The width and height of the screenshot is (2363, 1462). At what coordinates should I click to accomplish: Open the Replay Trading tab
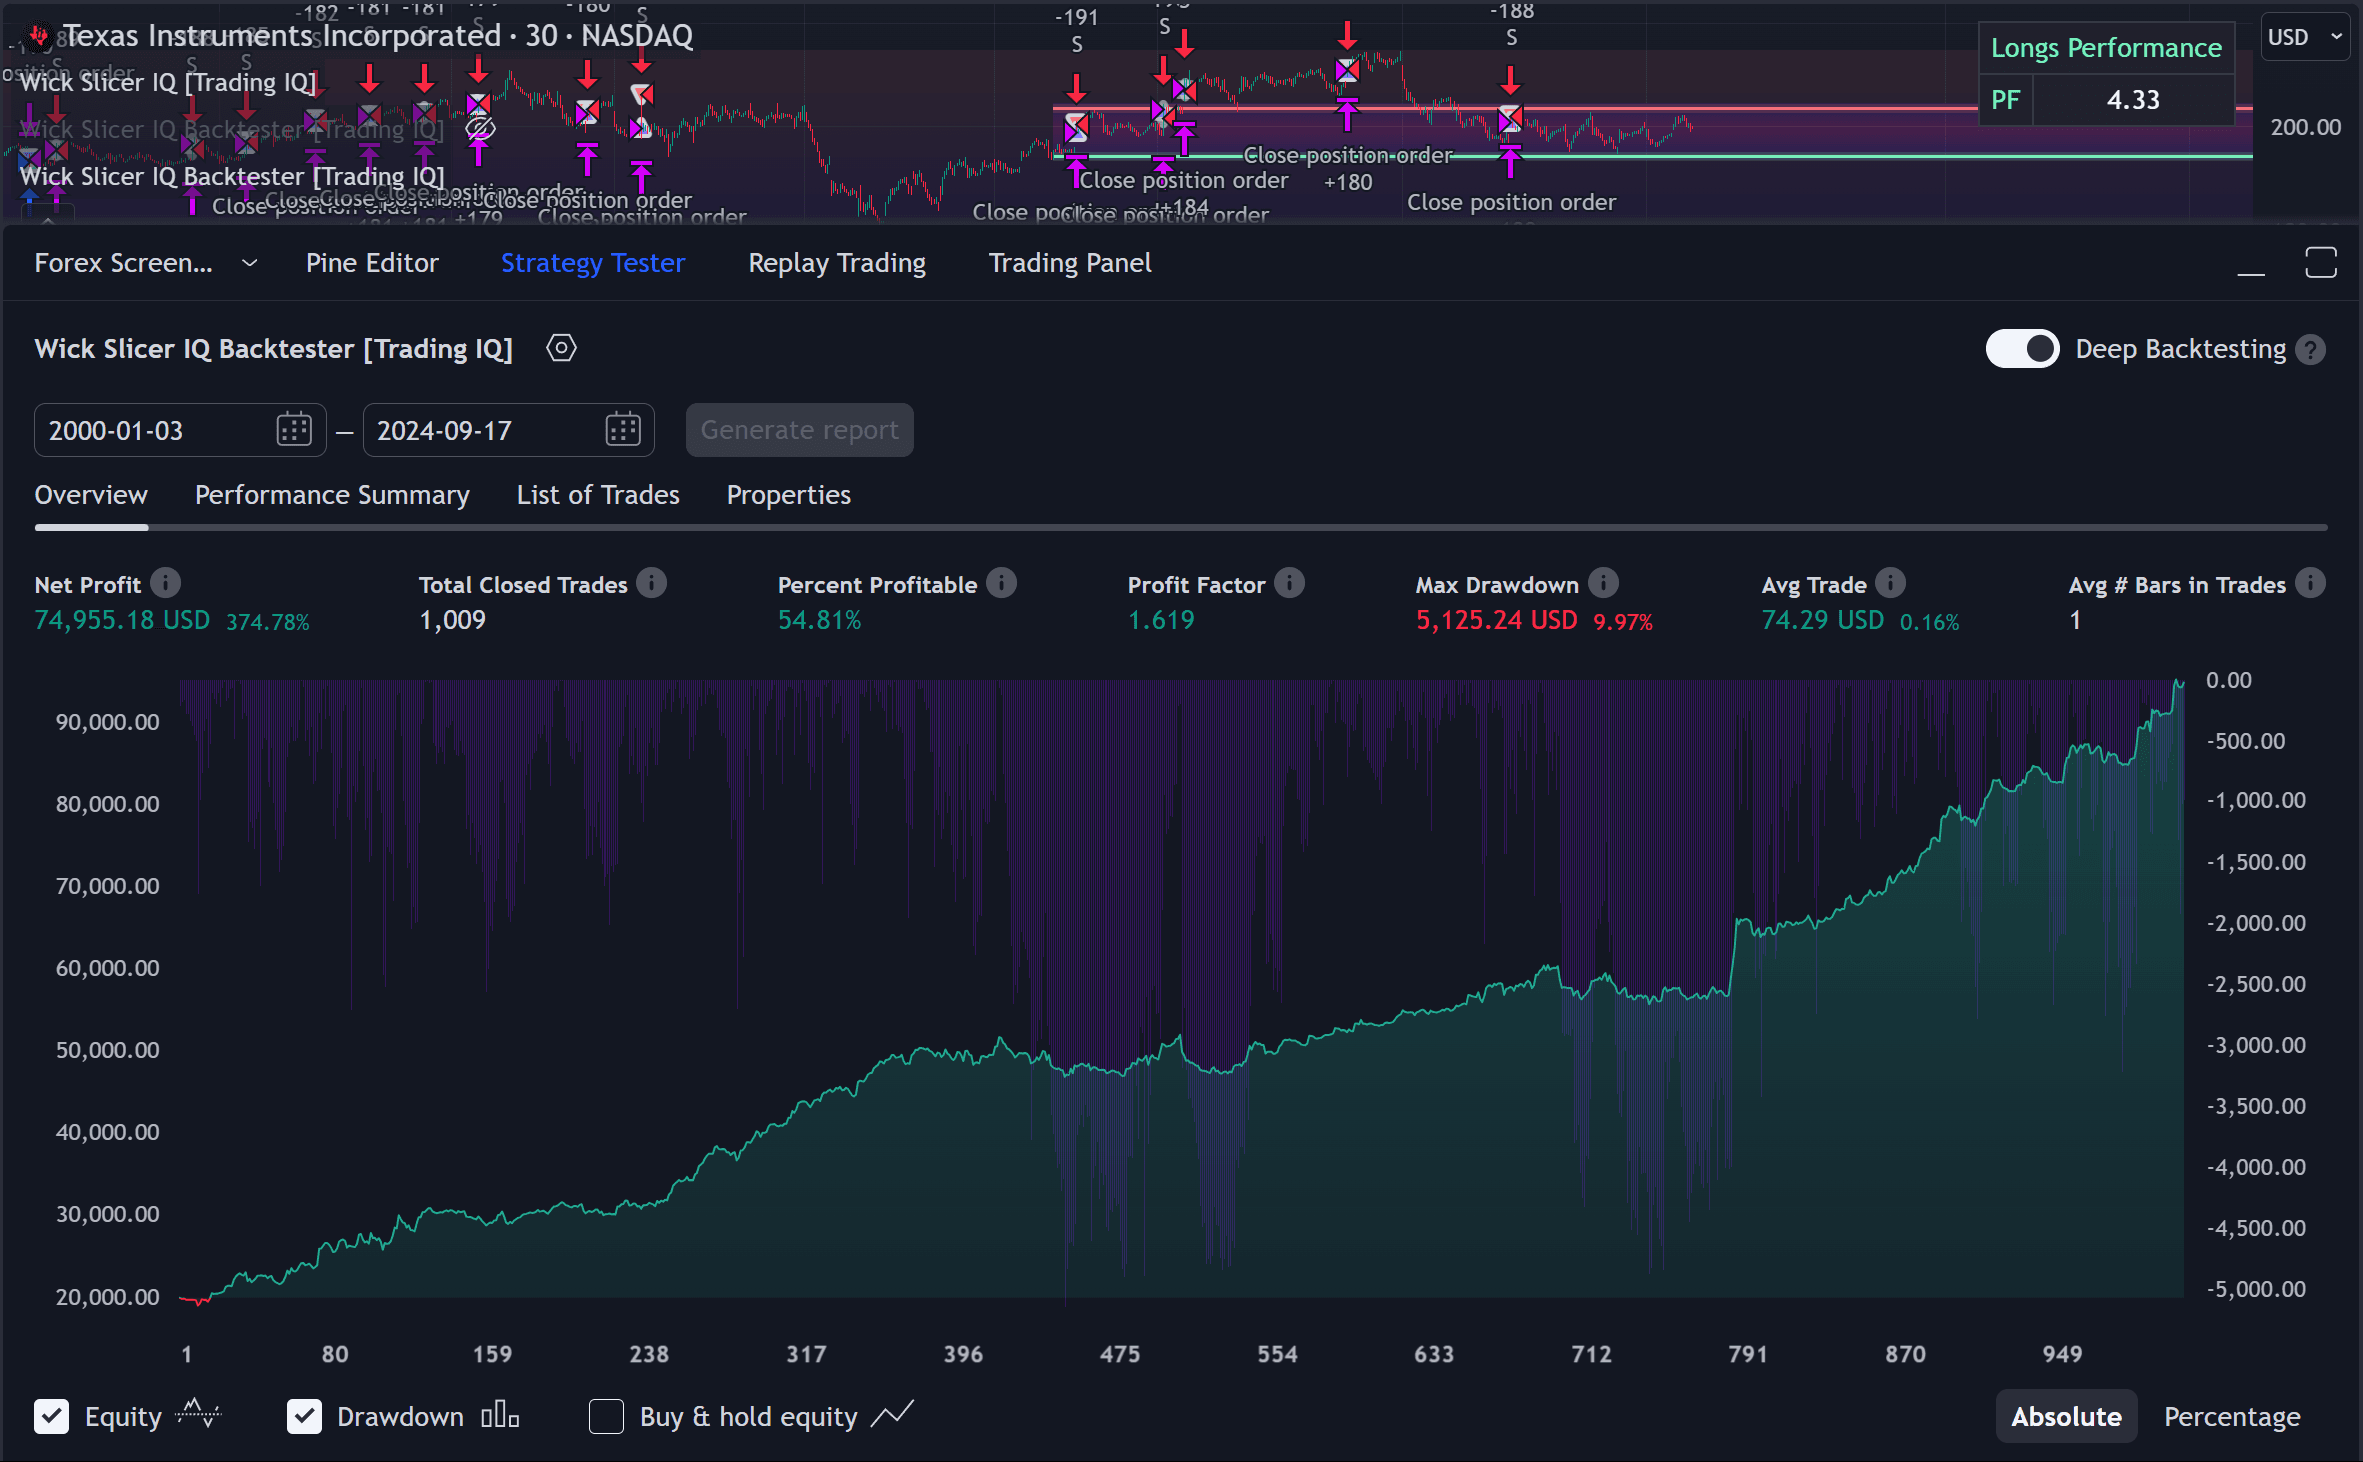coord(837,263)
